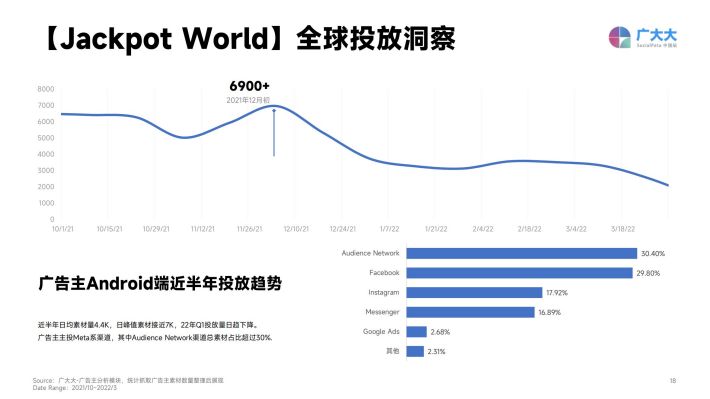Click the line starting 近半年日均素材量4.4K
710x399 pixels.
tap(148, 325)
